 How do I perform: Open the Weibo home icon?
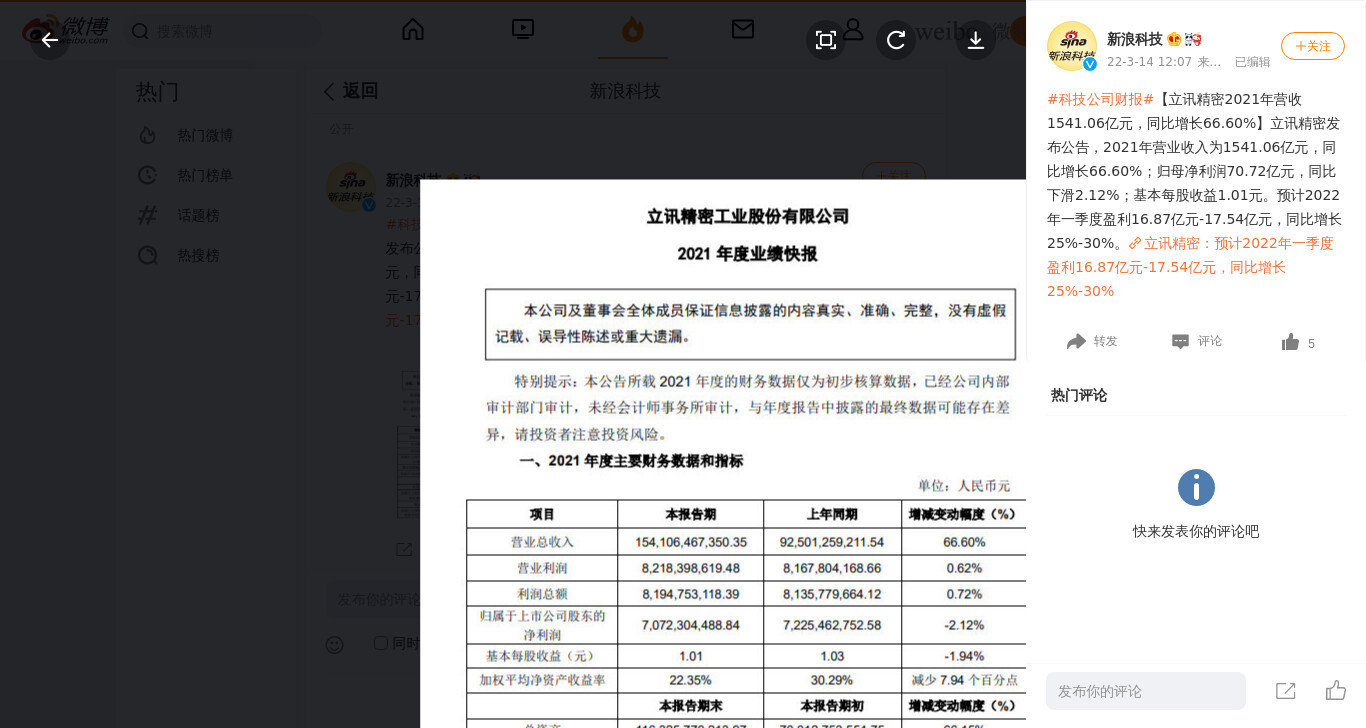point(413,29)
